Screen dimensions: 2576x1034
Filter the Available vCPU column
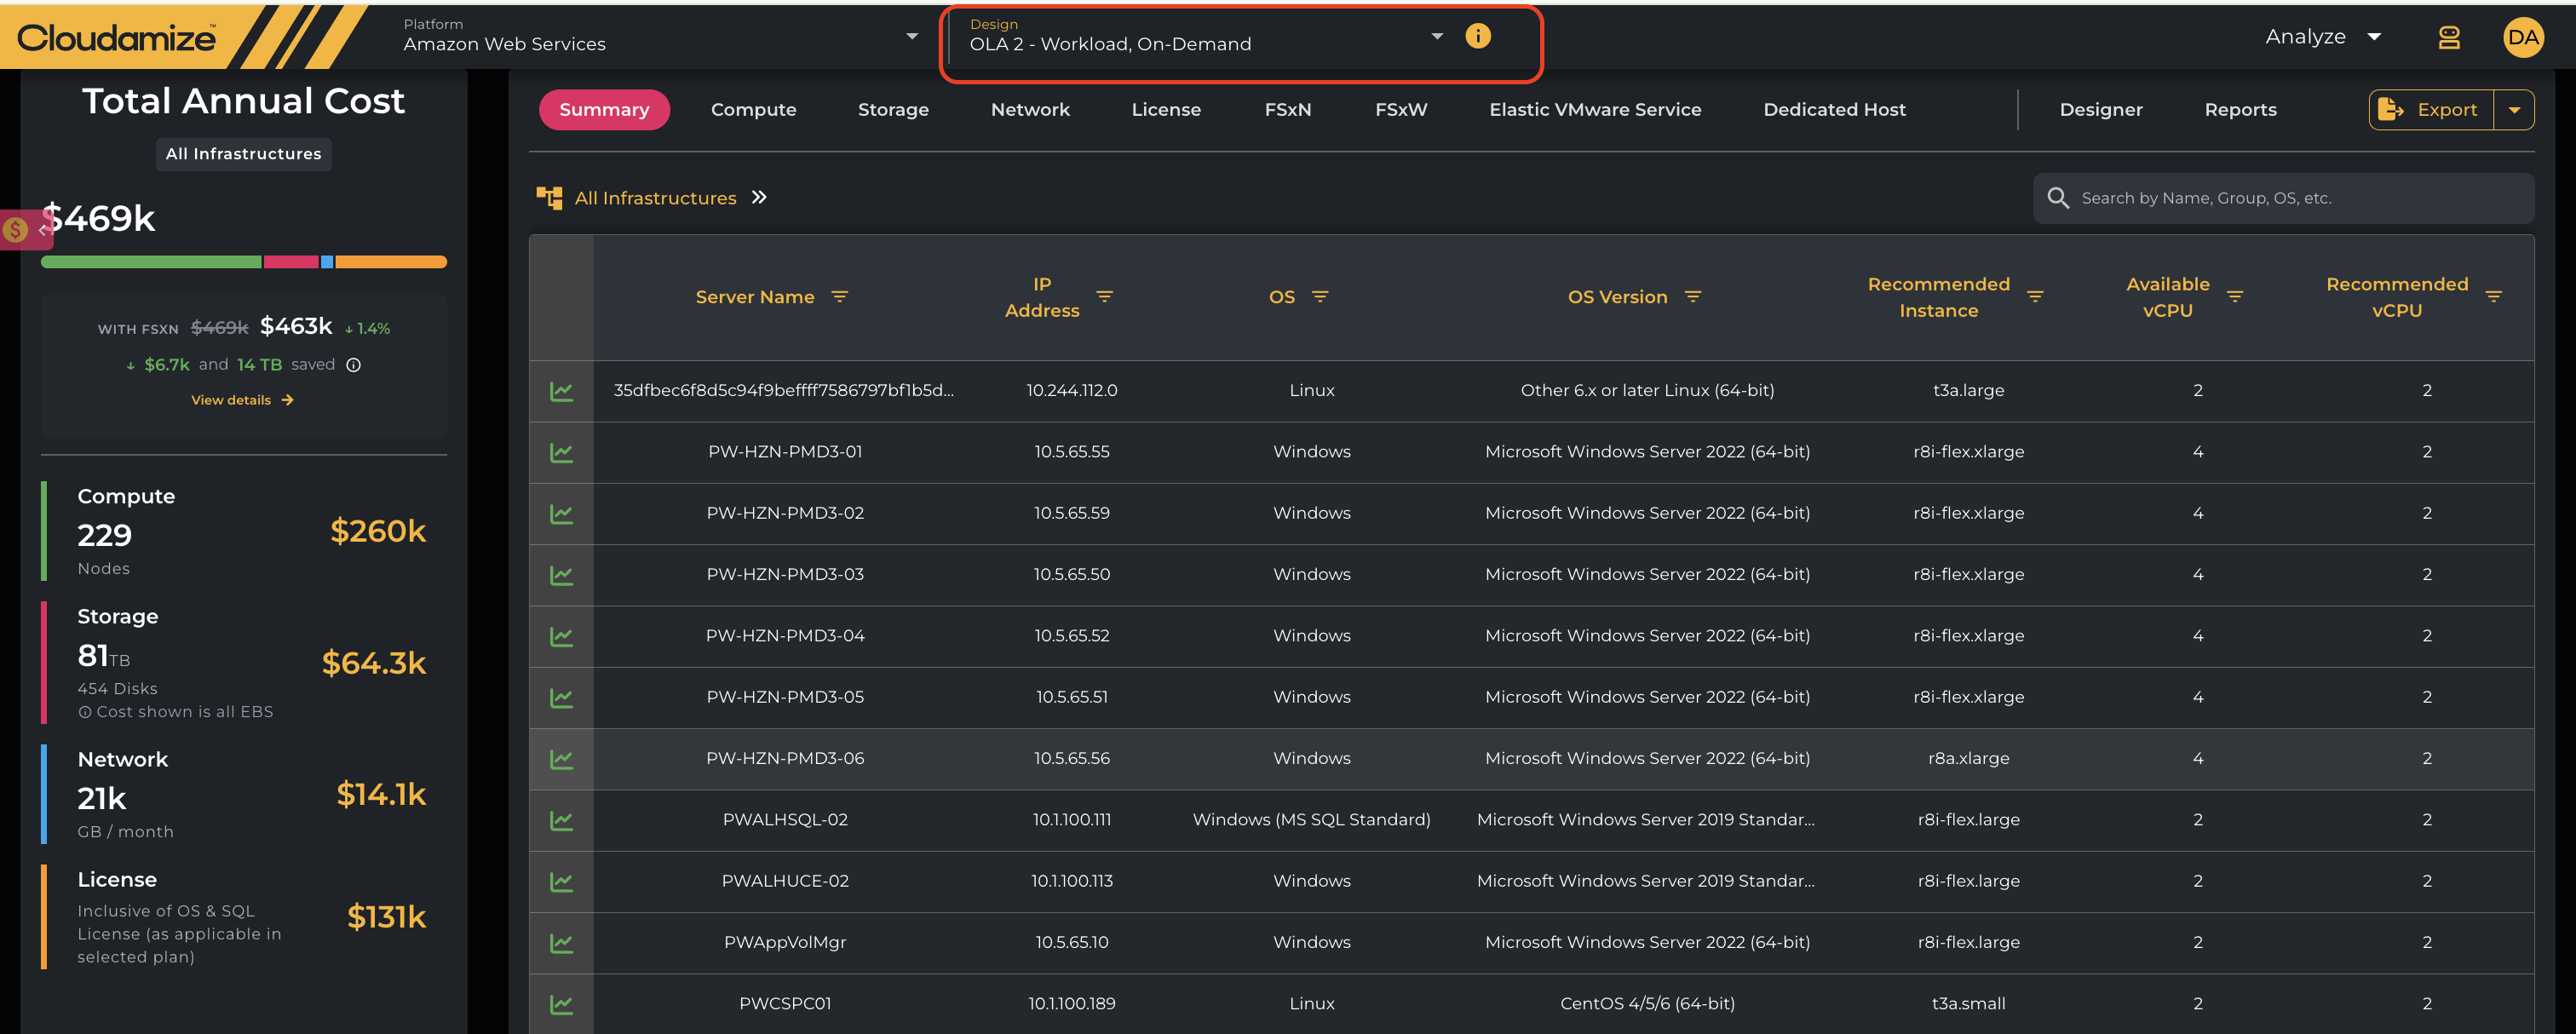click(2235, 297)
